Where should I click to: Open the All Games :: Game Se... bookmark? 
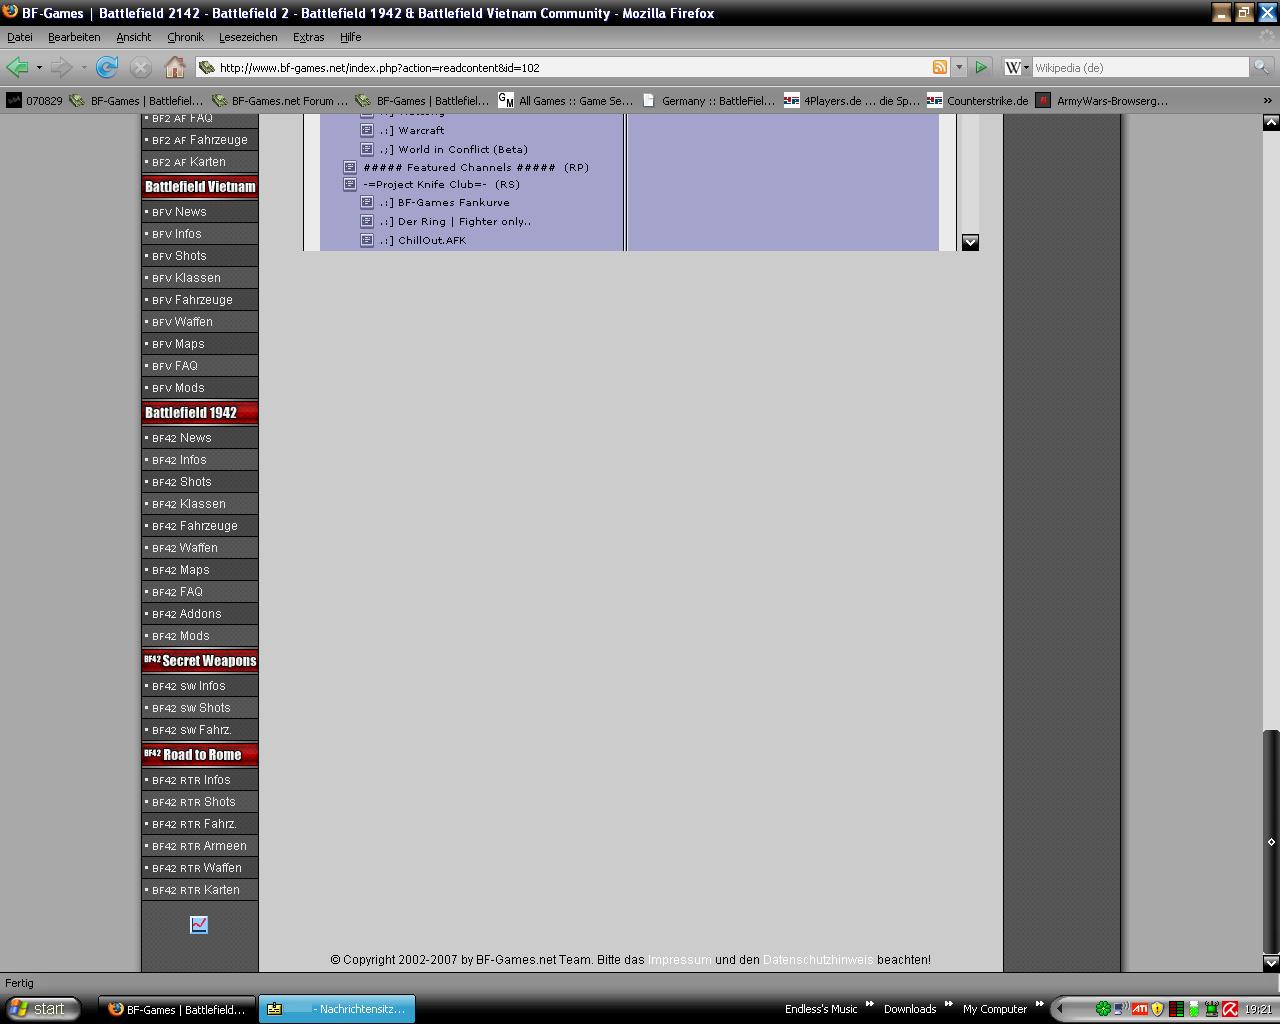coord(565,100)
